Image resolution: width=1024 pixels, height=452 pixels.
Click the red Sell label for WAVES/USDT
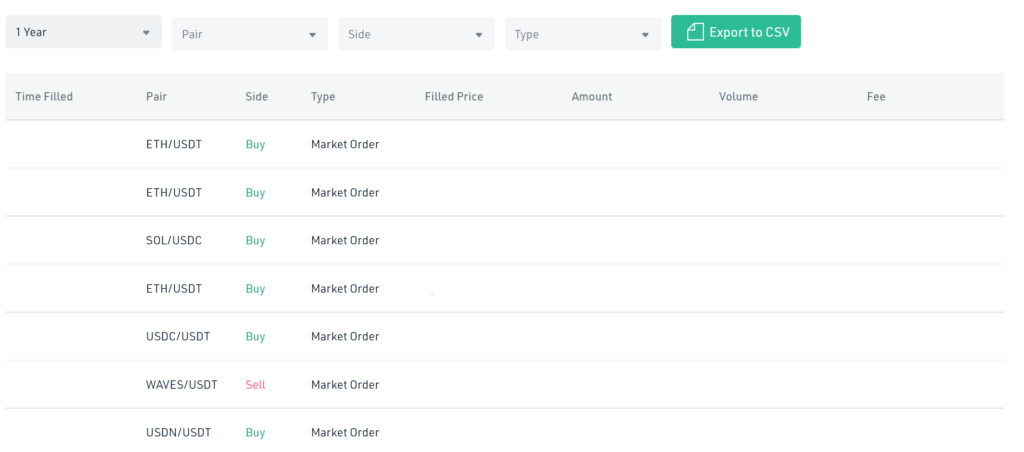click(x=255, y=384)
